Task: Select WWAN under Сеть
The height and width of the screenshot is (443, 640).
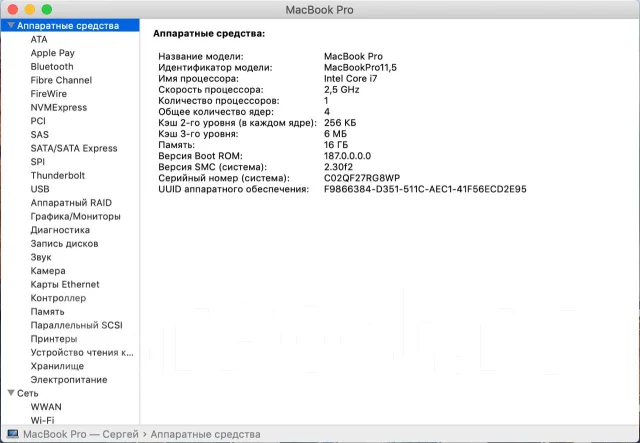Action: pyautogui.click(x=46, y=407)
